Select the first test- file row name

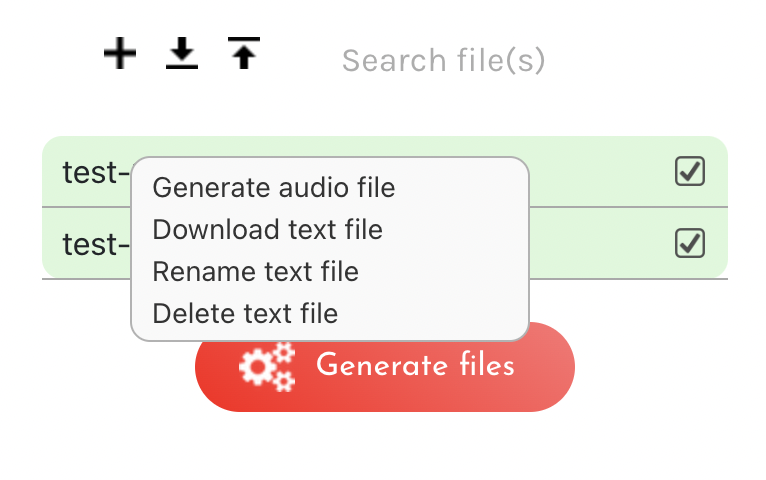tap(96, 172)
